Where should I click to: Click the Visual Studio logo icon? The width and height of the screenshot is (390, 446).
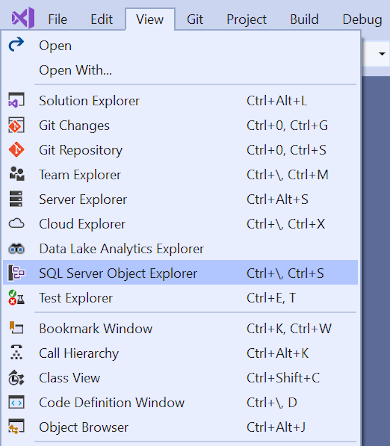23,18
